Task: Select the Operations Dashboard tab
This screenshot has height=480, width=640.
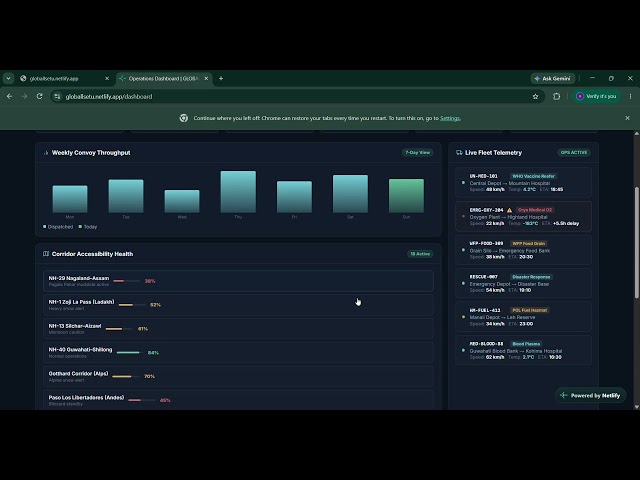Action: pyautogui.click(x=164, y=78)
